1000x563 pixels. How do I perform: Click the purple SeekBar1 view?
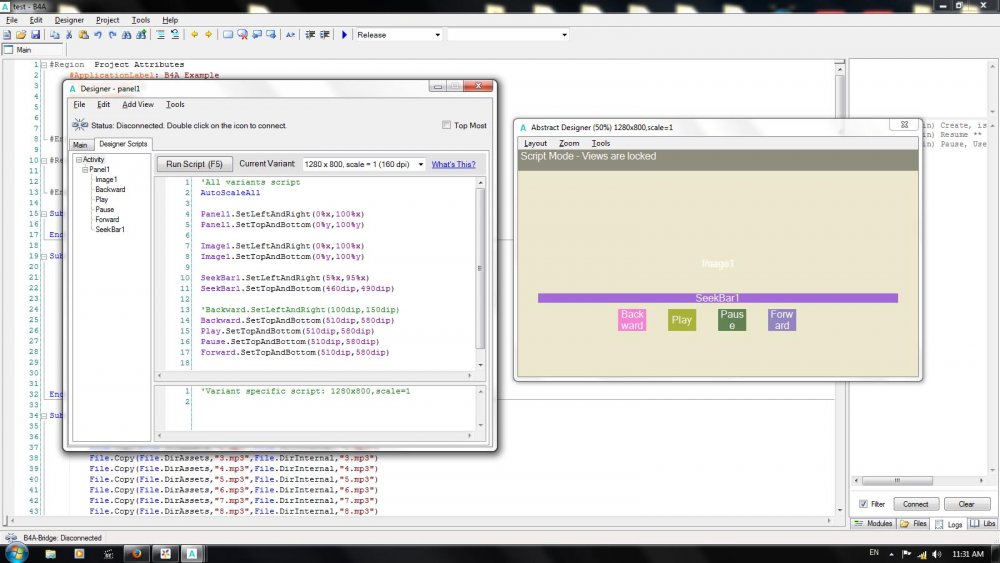point(717,298)
